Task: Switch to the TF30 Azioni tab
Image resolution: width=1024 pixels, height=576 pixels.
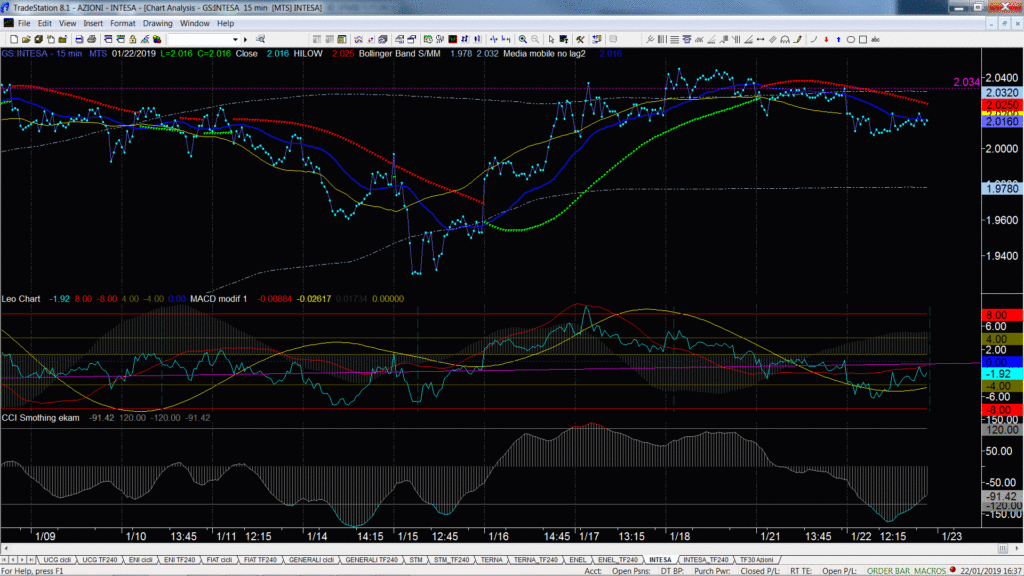Action: pos(756,560)
